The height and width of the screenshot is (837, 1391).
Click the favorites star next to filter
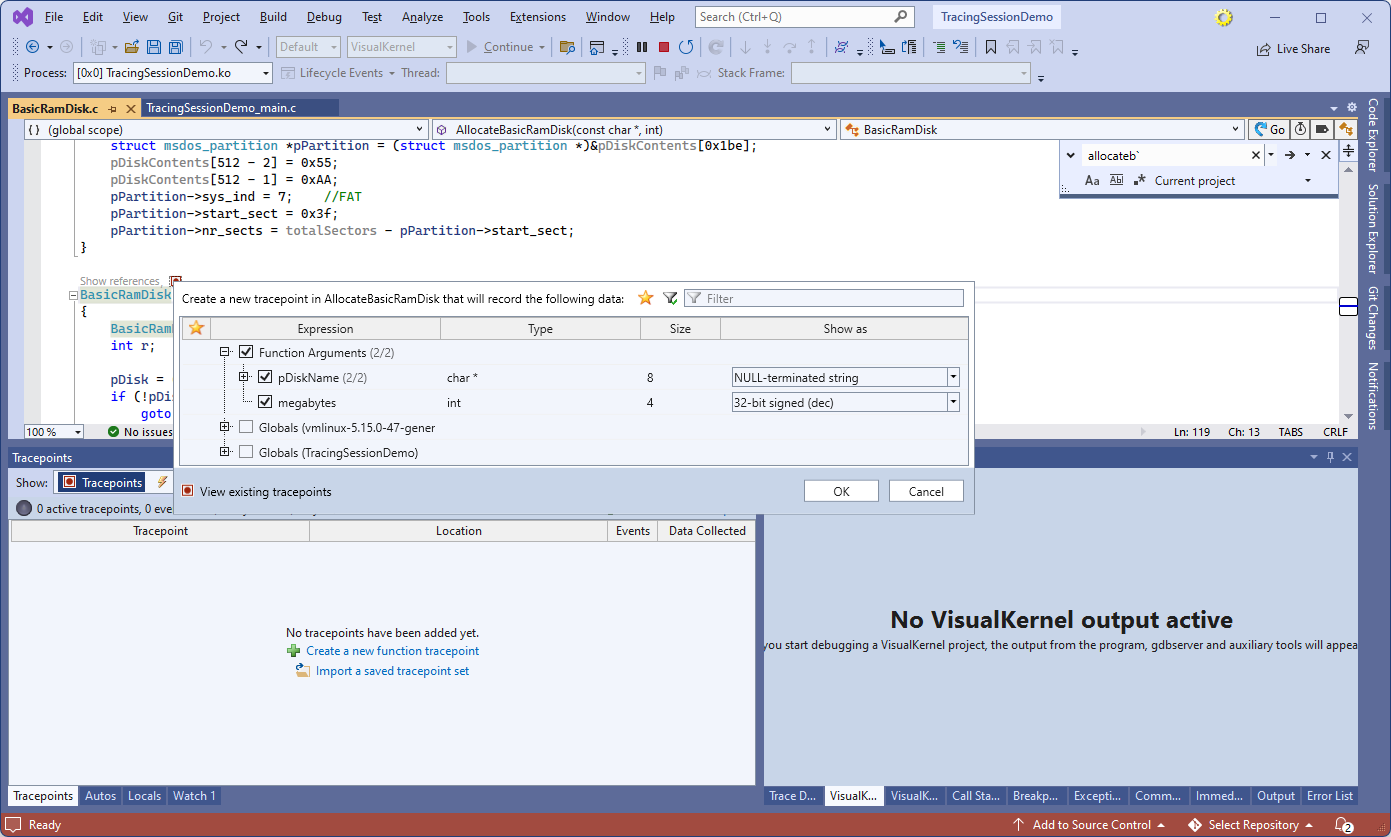646,298
